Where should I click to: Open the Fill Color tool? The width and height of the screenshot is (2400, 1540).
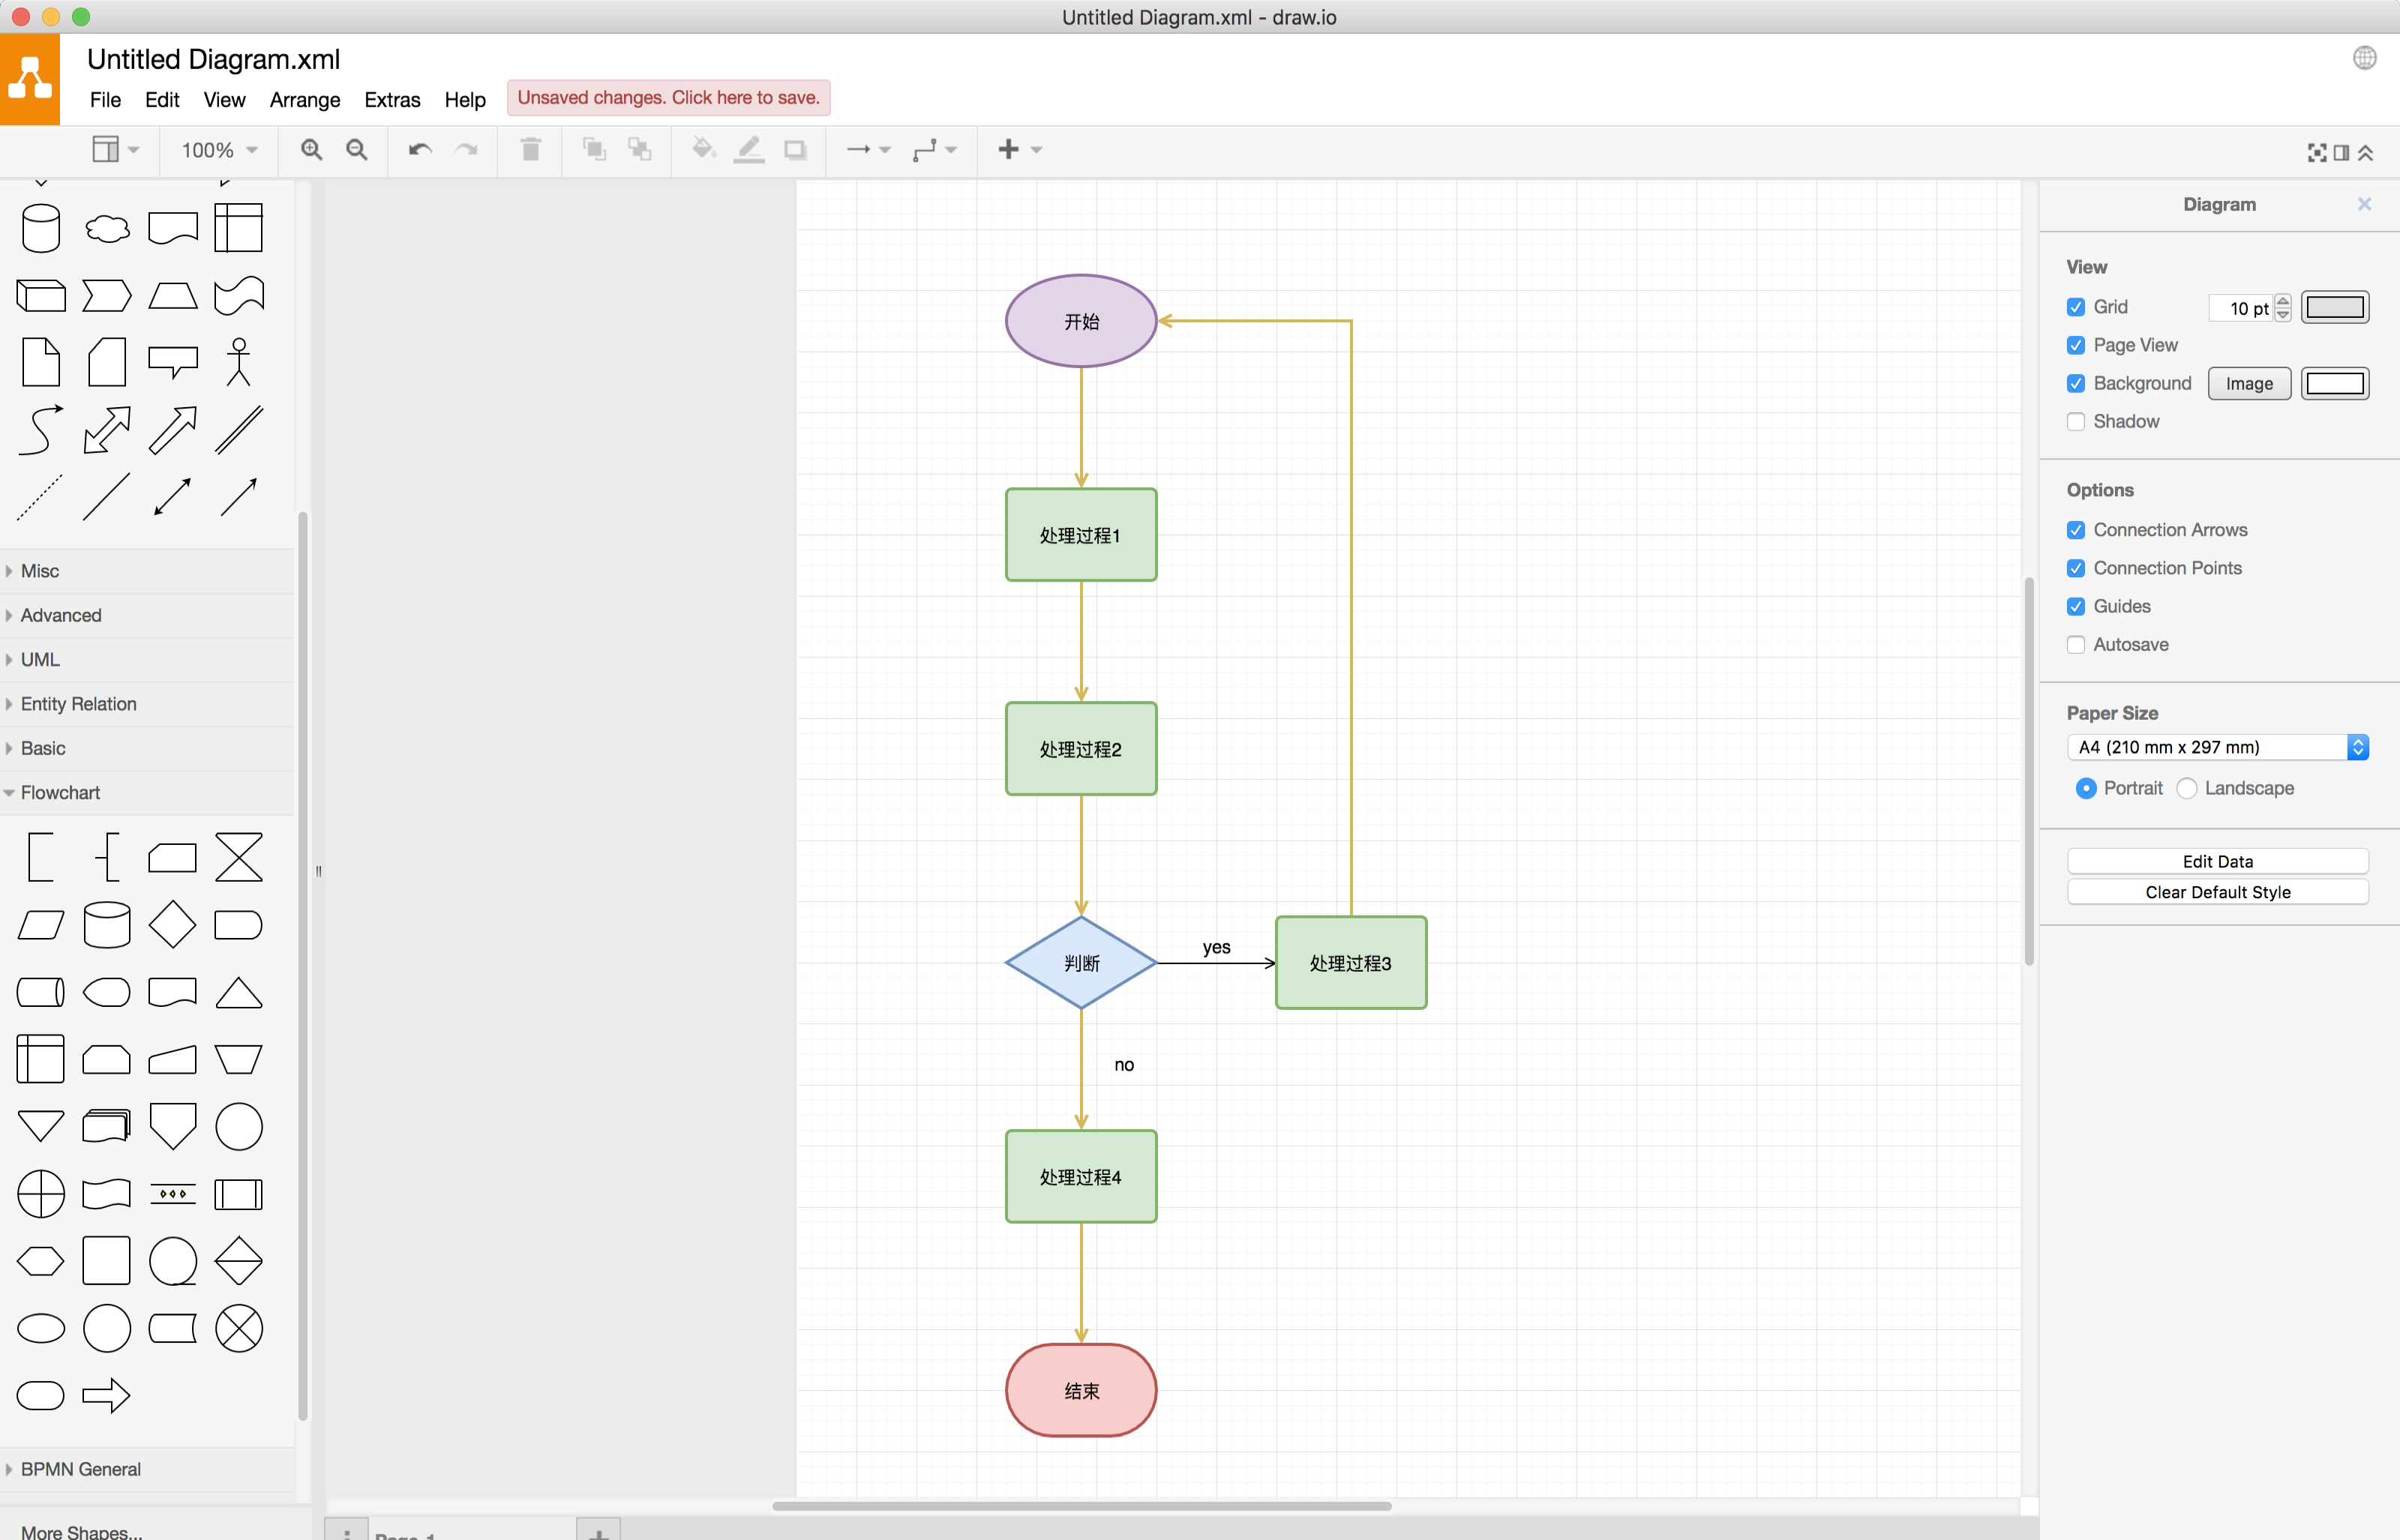[x=704, y=149]
